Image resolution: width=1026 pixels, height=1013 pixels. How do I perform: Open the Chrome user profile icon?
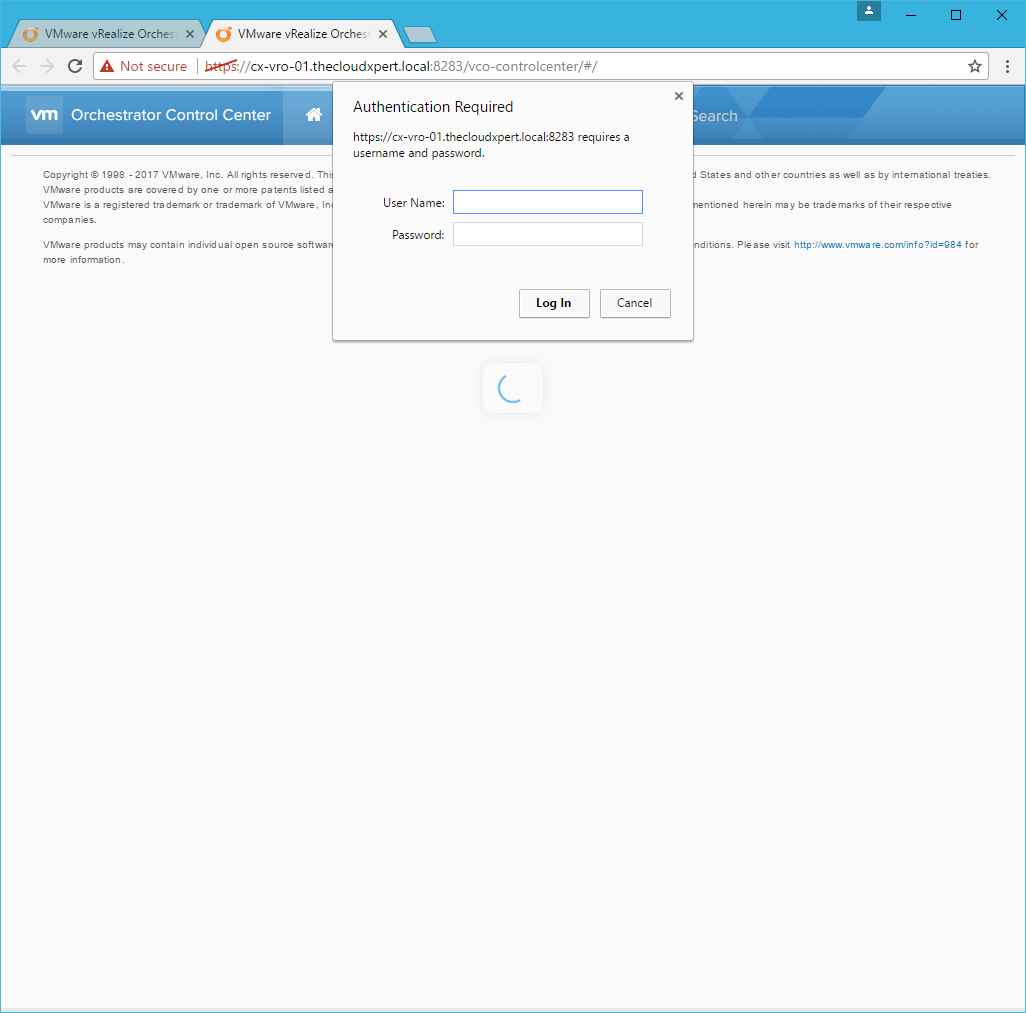click(868, 11)
